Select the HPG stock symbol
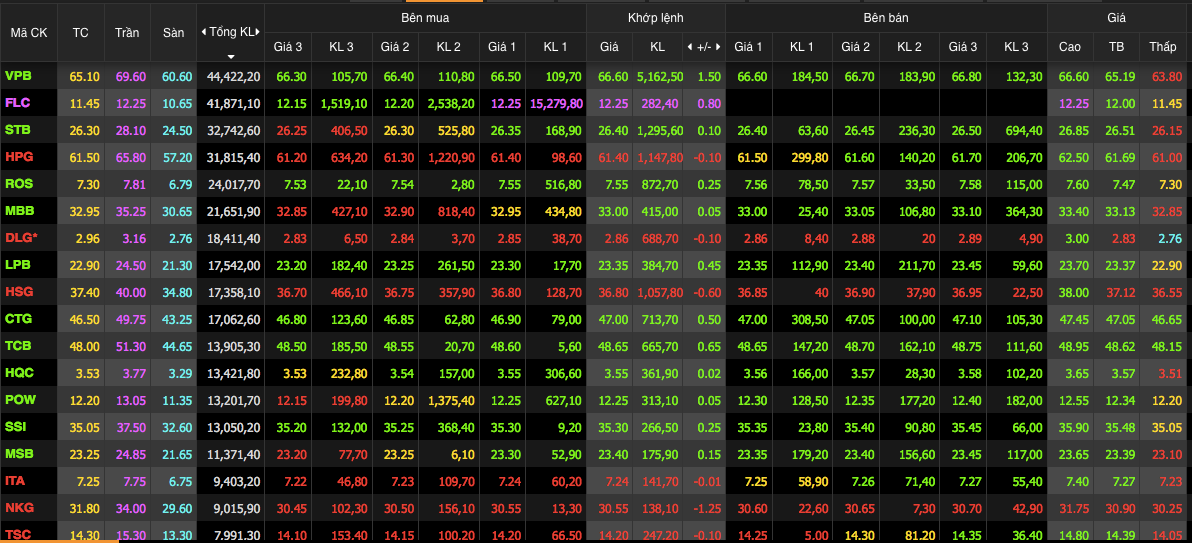 pos(18,157)
